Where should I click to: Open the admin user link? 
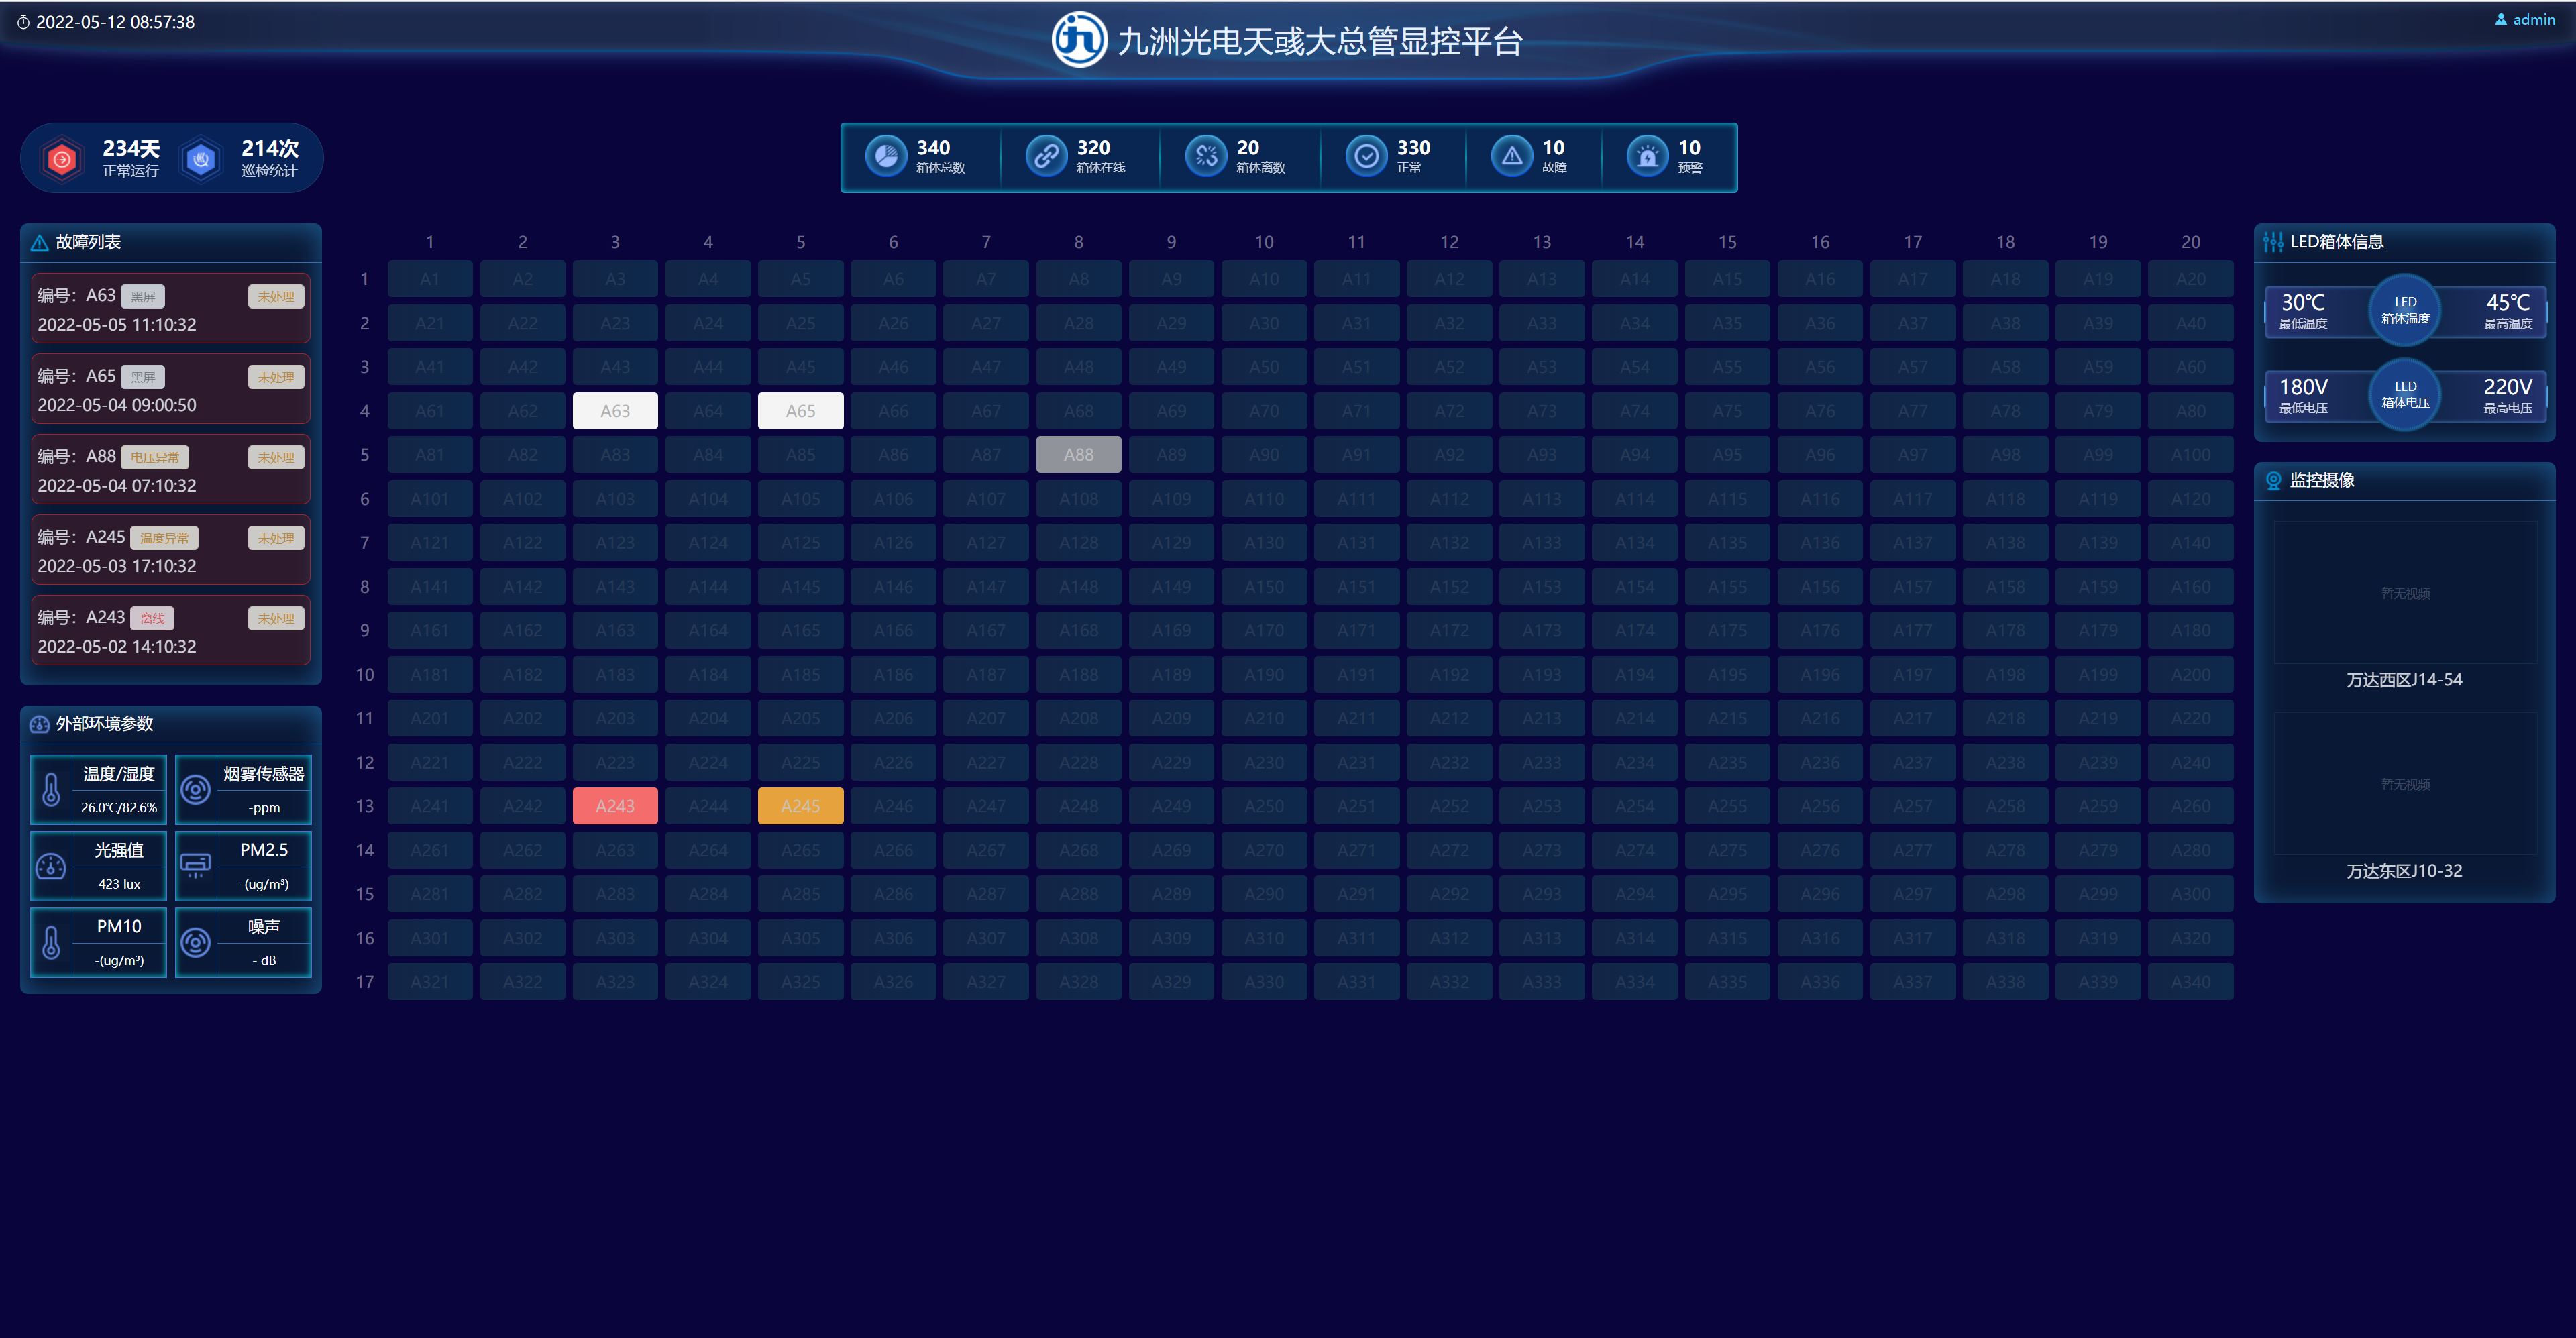click(2525, 20)
